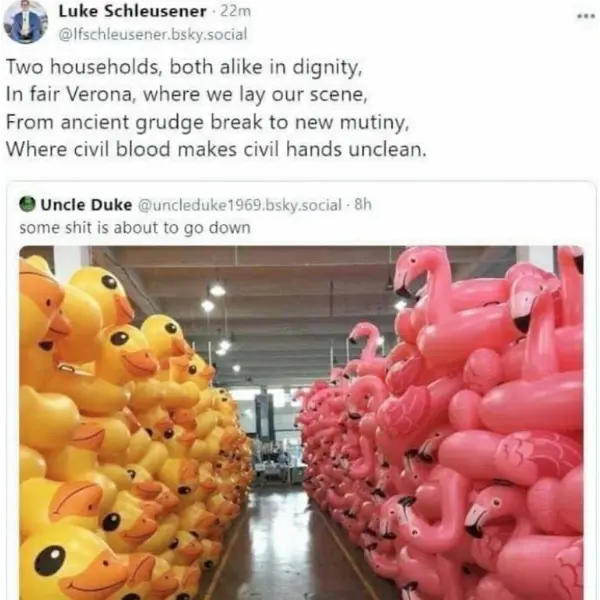Open the @uncleduke1969.bsky.social handle link
Image resolution: width=600 pixels, height=600 pixels.
tap(240, 205)
